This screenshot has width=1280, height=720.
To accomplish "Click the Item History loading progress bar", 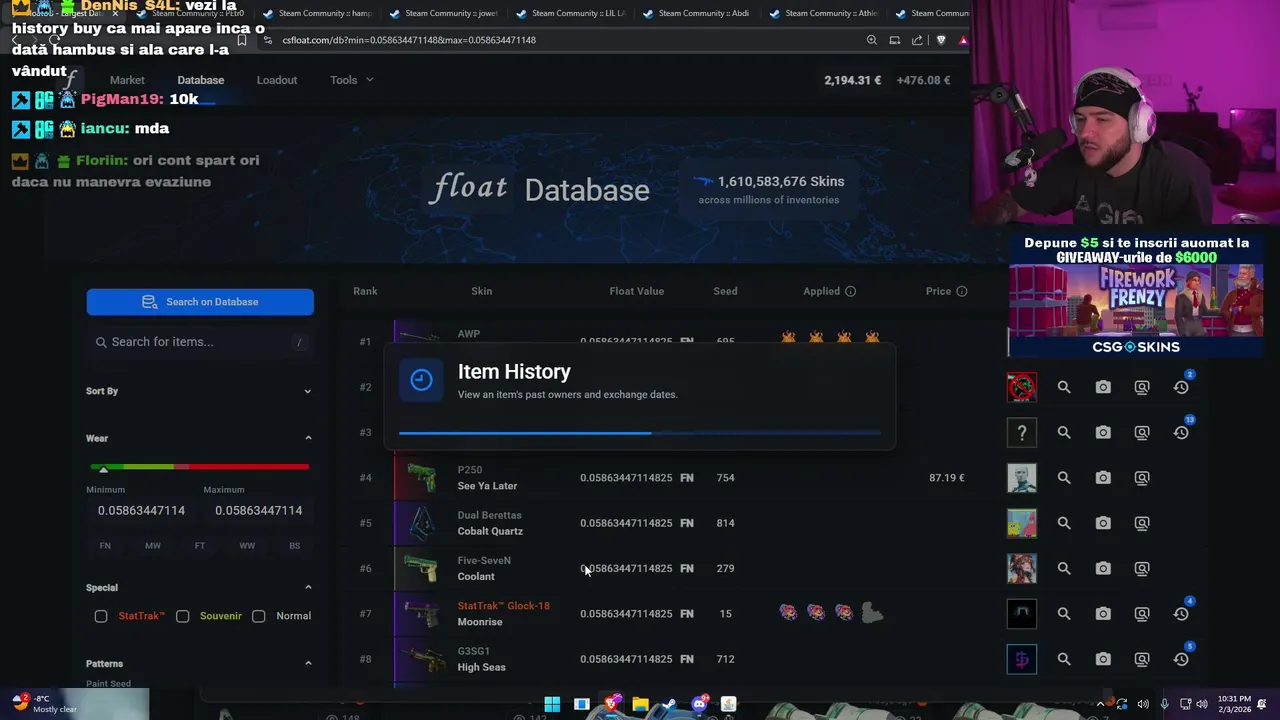I will pyautogui.click(x=640, y=433).
